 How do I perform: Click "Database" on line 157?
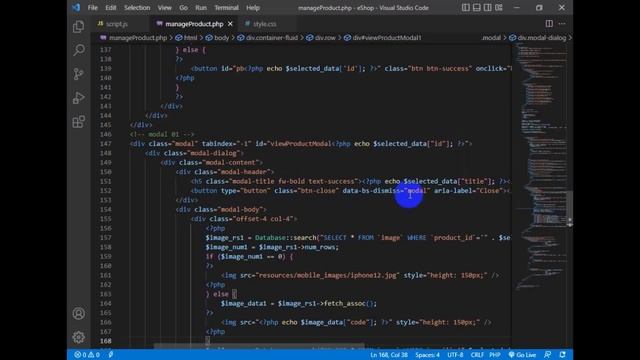point(270,238)
